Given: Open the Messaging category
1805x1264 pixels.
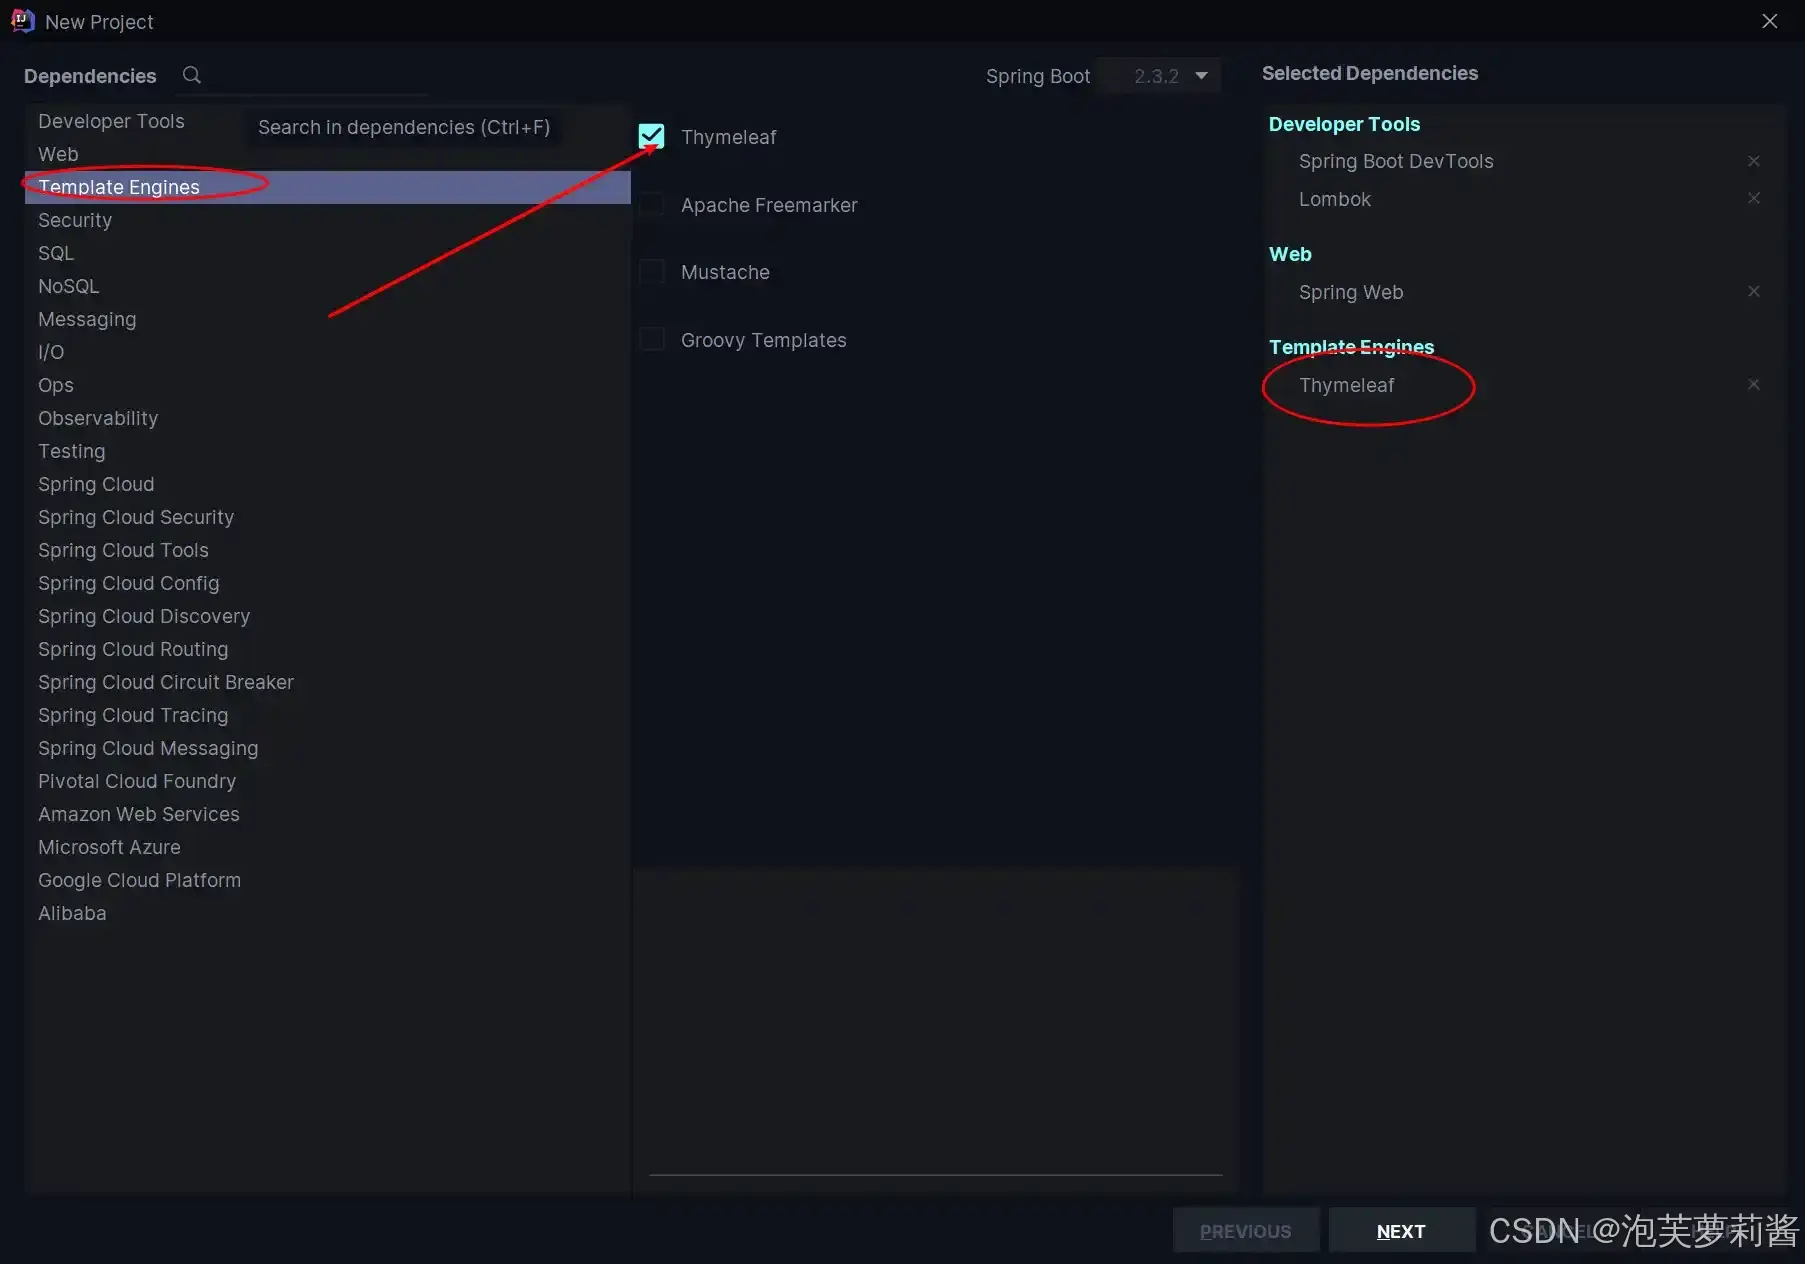Looking at the screenshot, I should (x=328, y=319).
